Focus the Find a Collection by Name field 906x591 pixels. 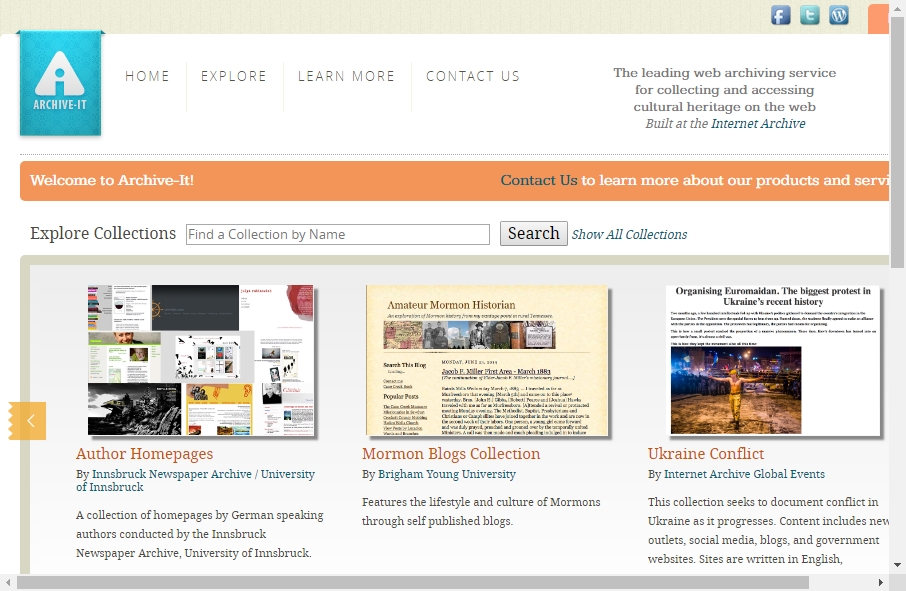pos(337,235)
